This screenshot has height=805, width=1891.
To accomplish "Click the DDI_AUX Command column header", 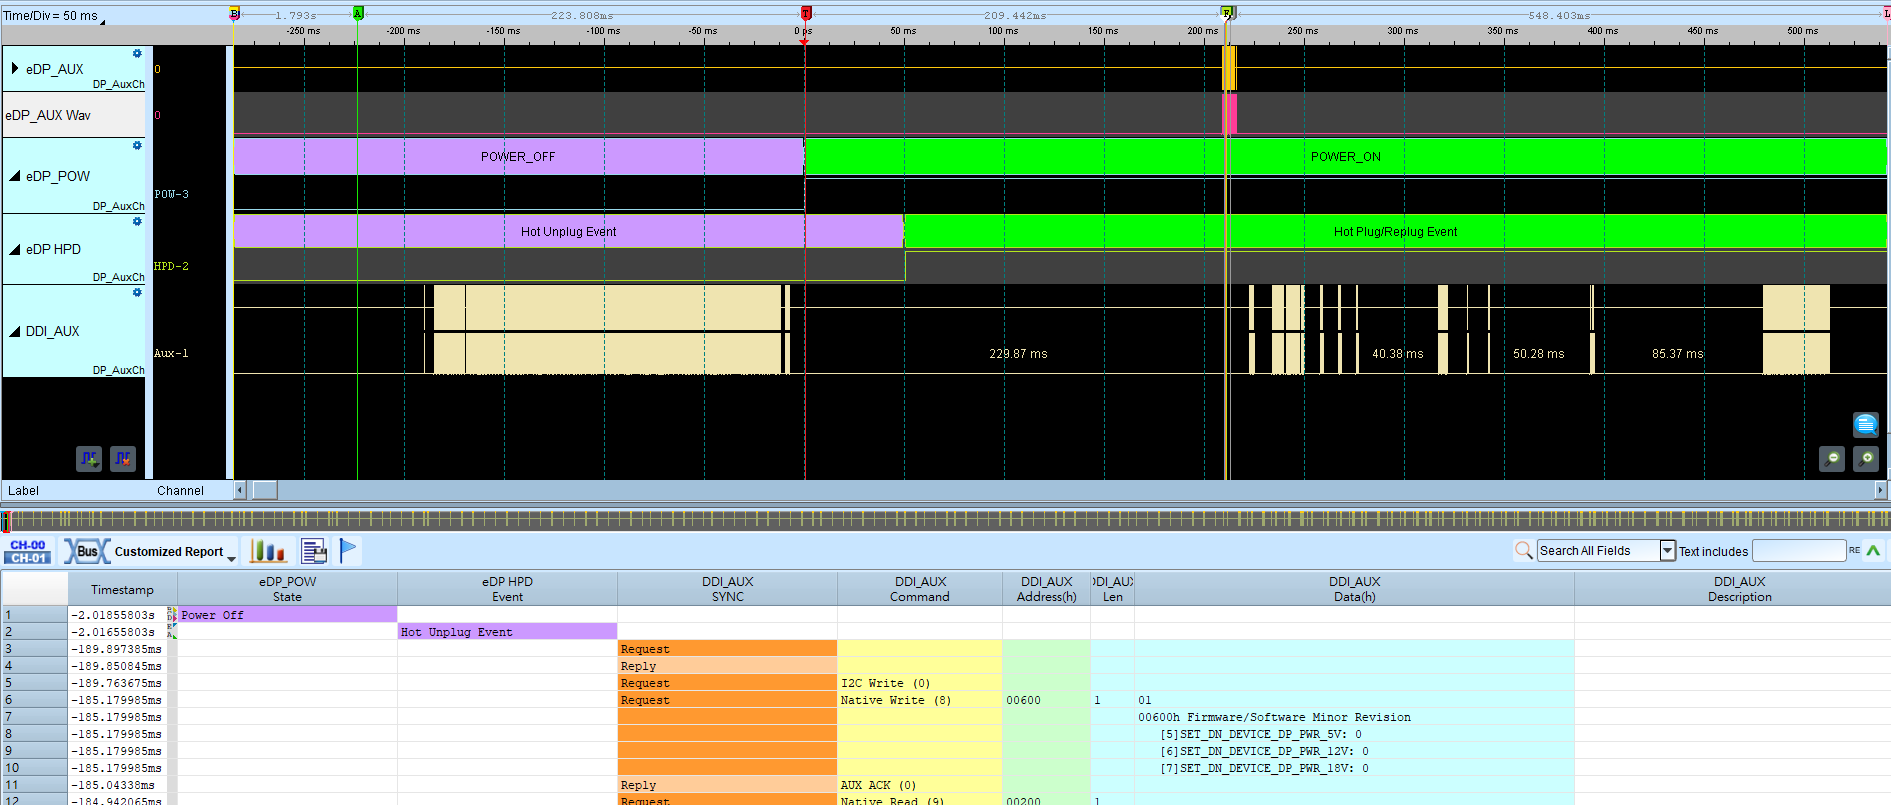I will pyautogui.click(x=920, y=589).
